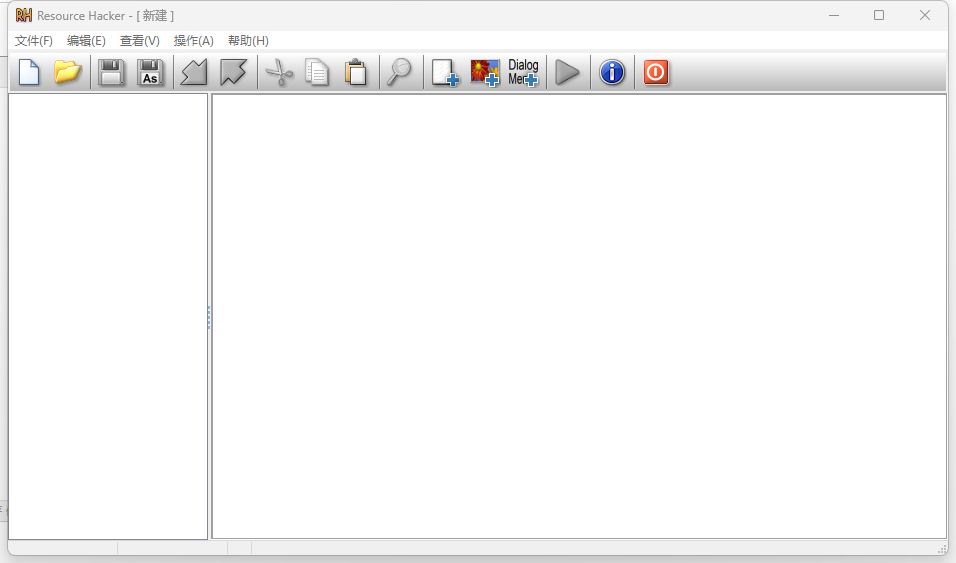956x563 pixels.
Task: Click the clipboard Paste icon
Action: tap(355, 72)
